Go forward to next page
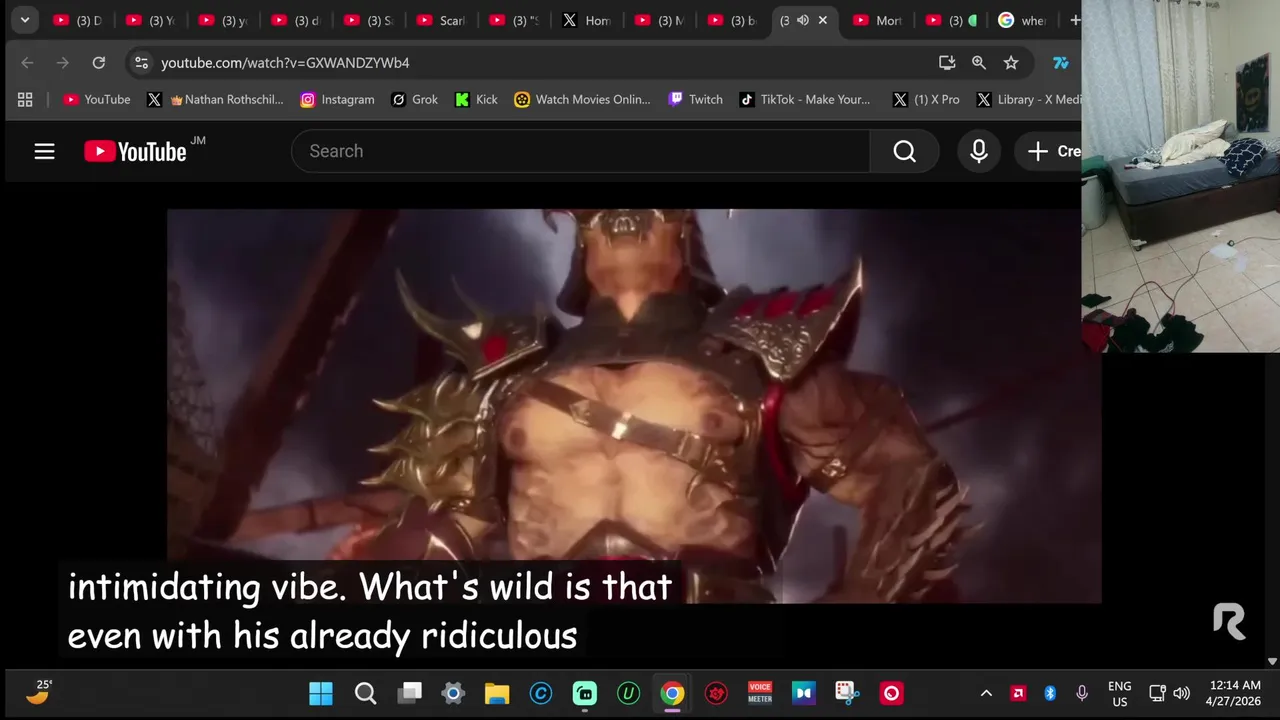 [x=62, y=63]
